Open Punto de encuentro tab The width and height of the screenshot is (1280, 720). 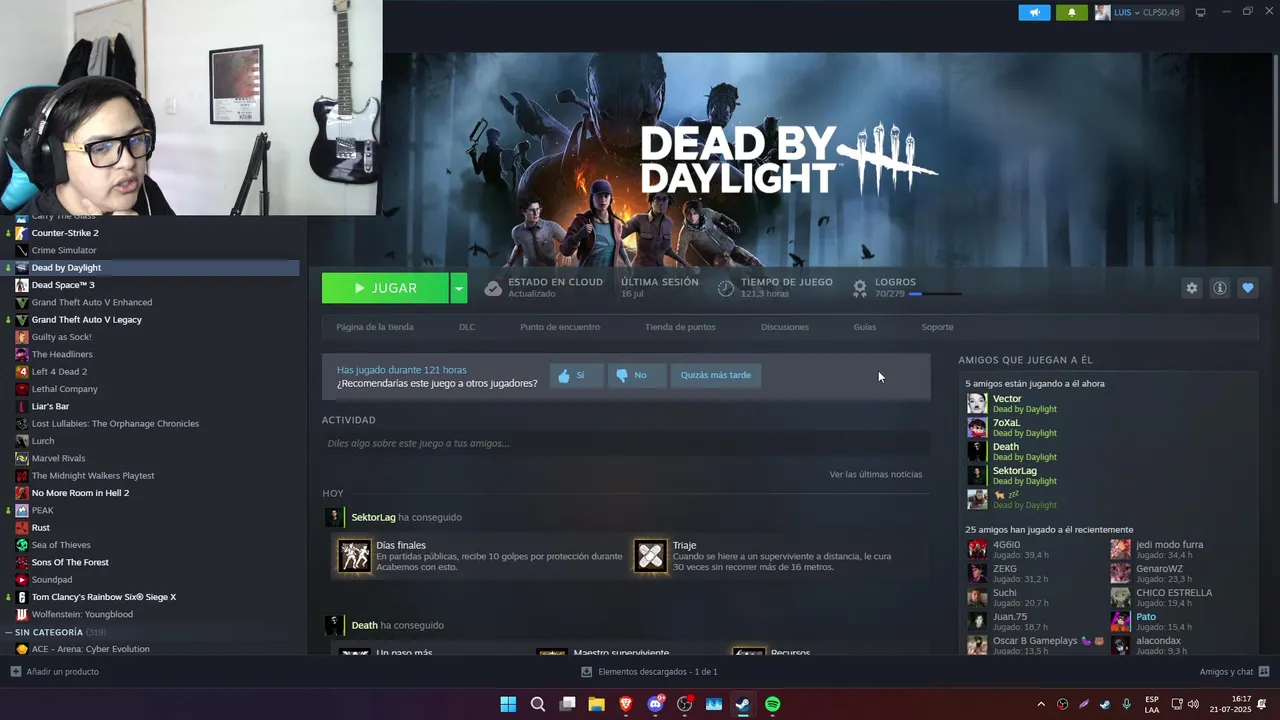click(560, 327)
